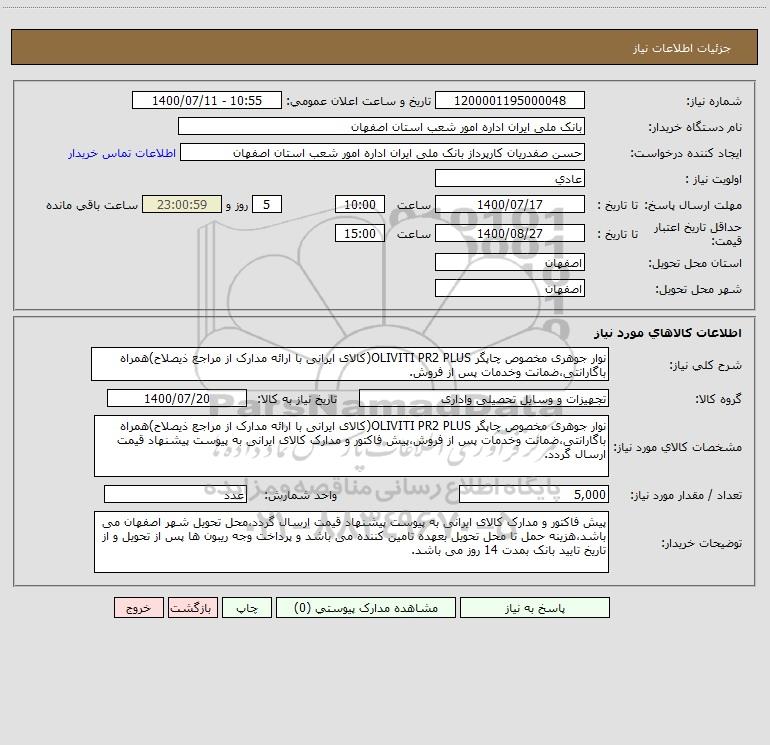Click the نام دستگاه خریدار label
Viewport: 770px width, 745px height.
[695, 128]
